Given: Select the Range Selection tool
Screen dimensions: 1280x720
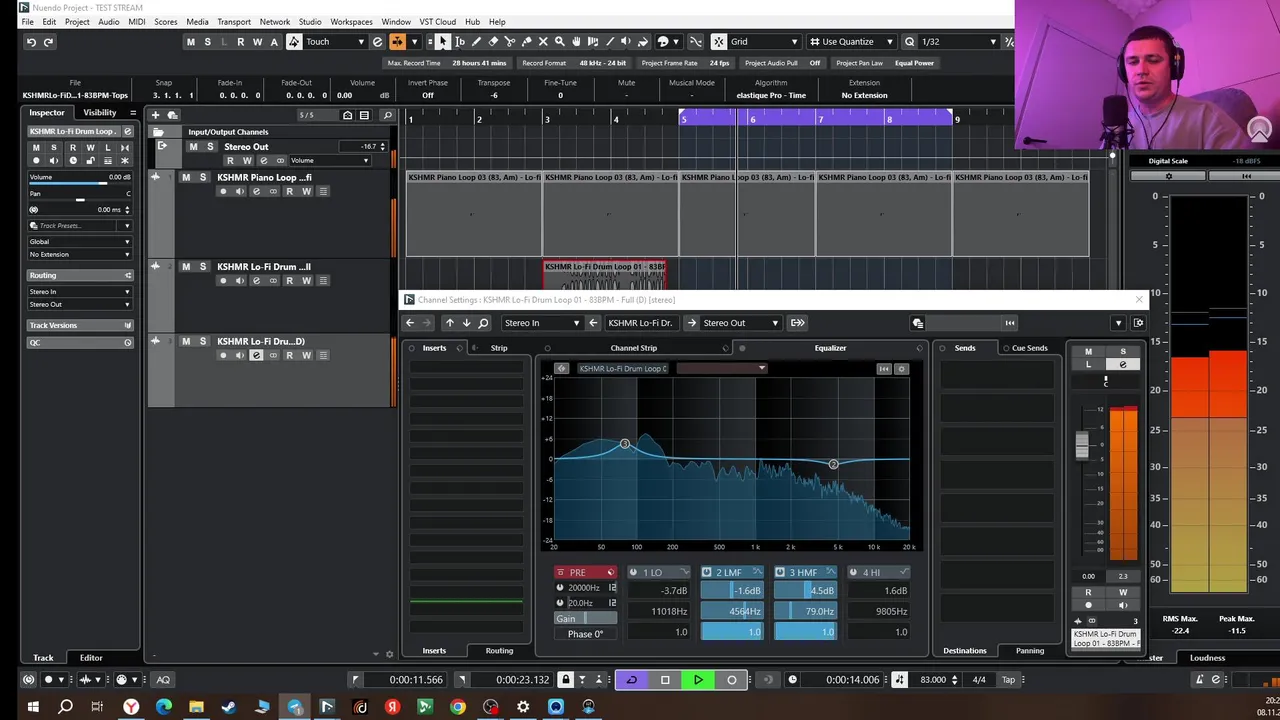Looking at the screenshot, I should coord(460,42).
